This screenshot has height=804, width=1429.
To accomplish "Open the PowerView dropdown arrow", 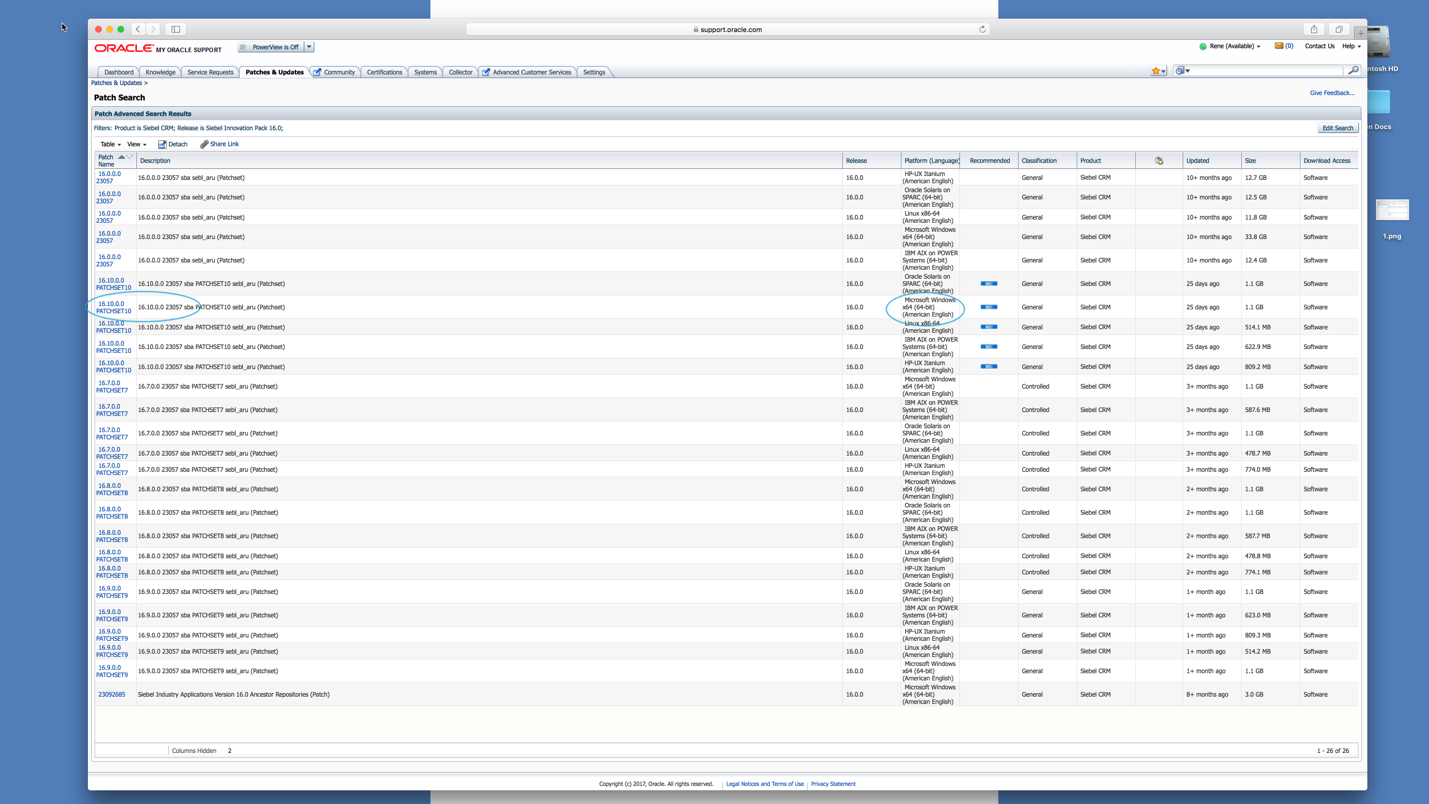I will [x=309, y=47].
